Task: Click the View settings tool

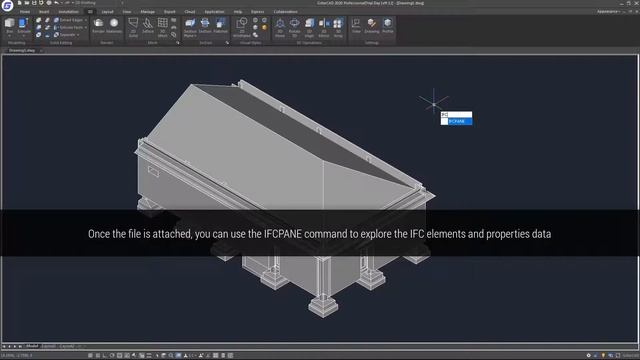Action: tap(356, 26)
